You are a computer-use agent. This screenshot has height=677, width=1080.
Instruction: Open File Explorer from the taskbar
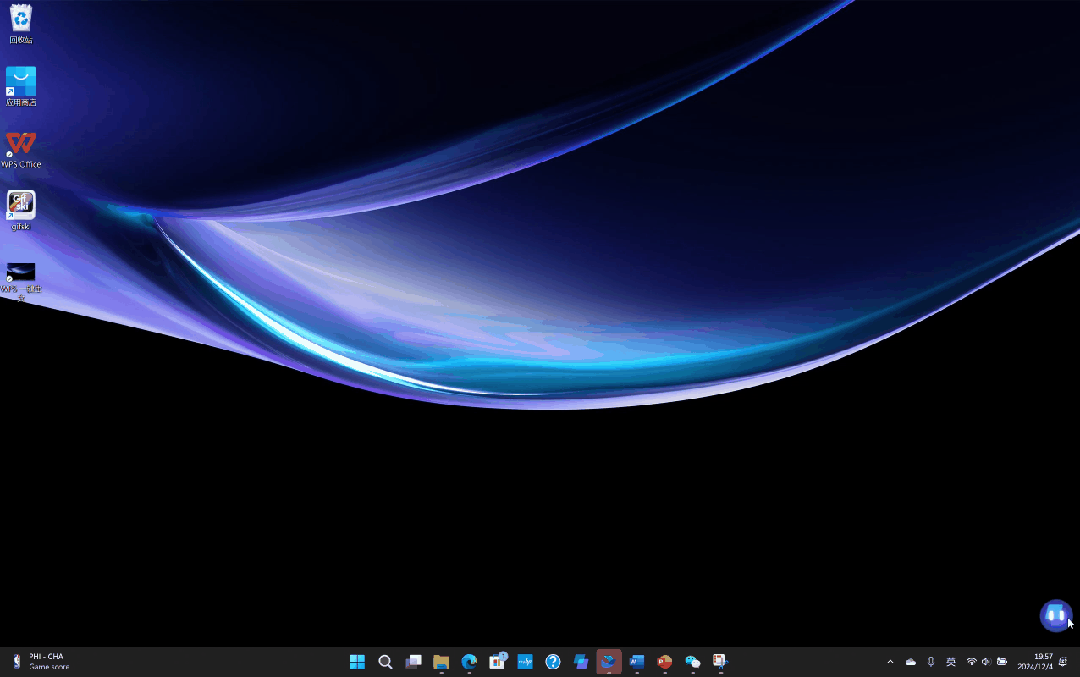point(441,662)
